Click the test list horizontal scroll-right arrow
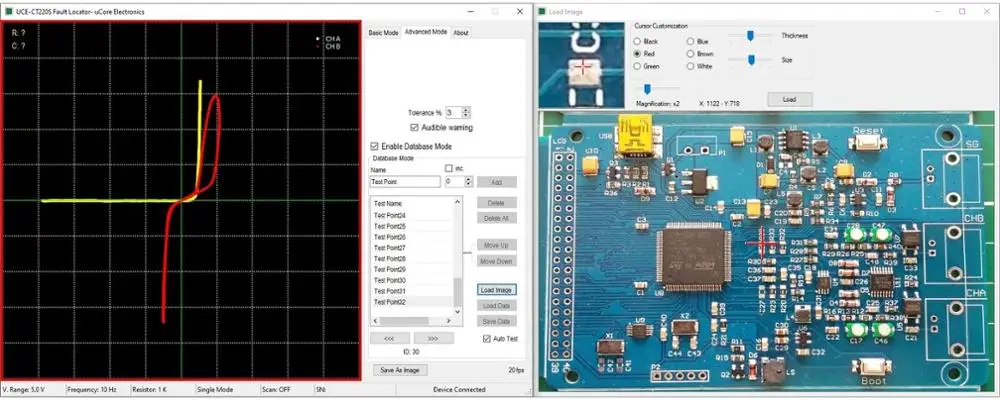The width and height of the screenshot is (1000, 400). point(448,321)
